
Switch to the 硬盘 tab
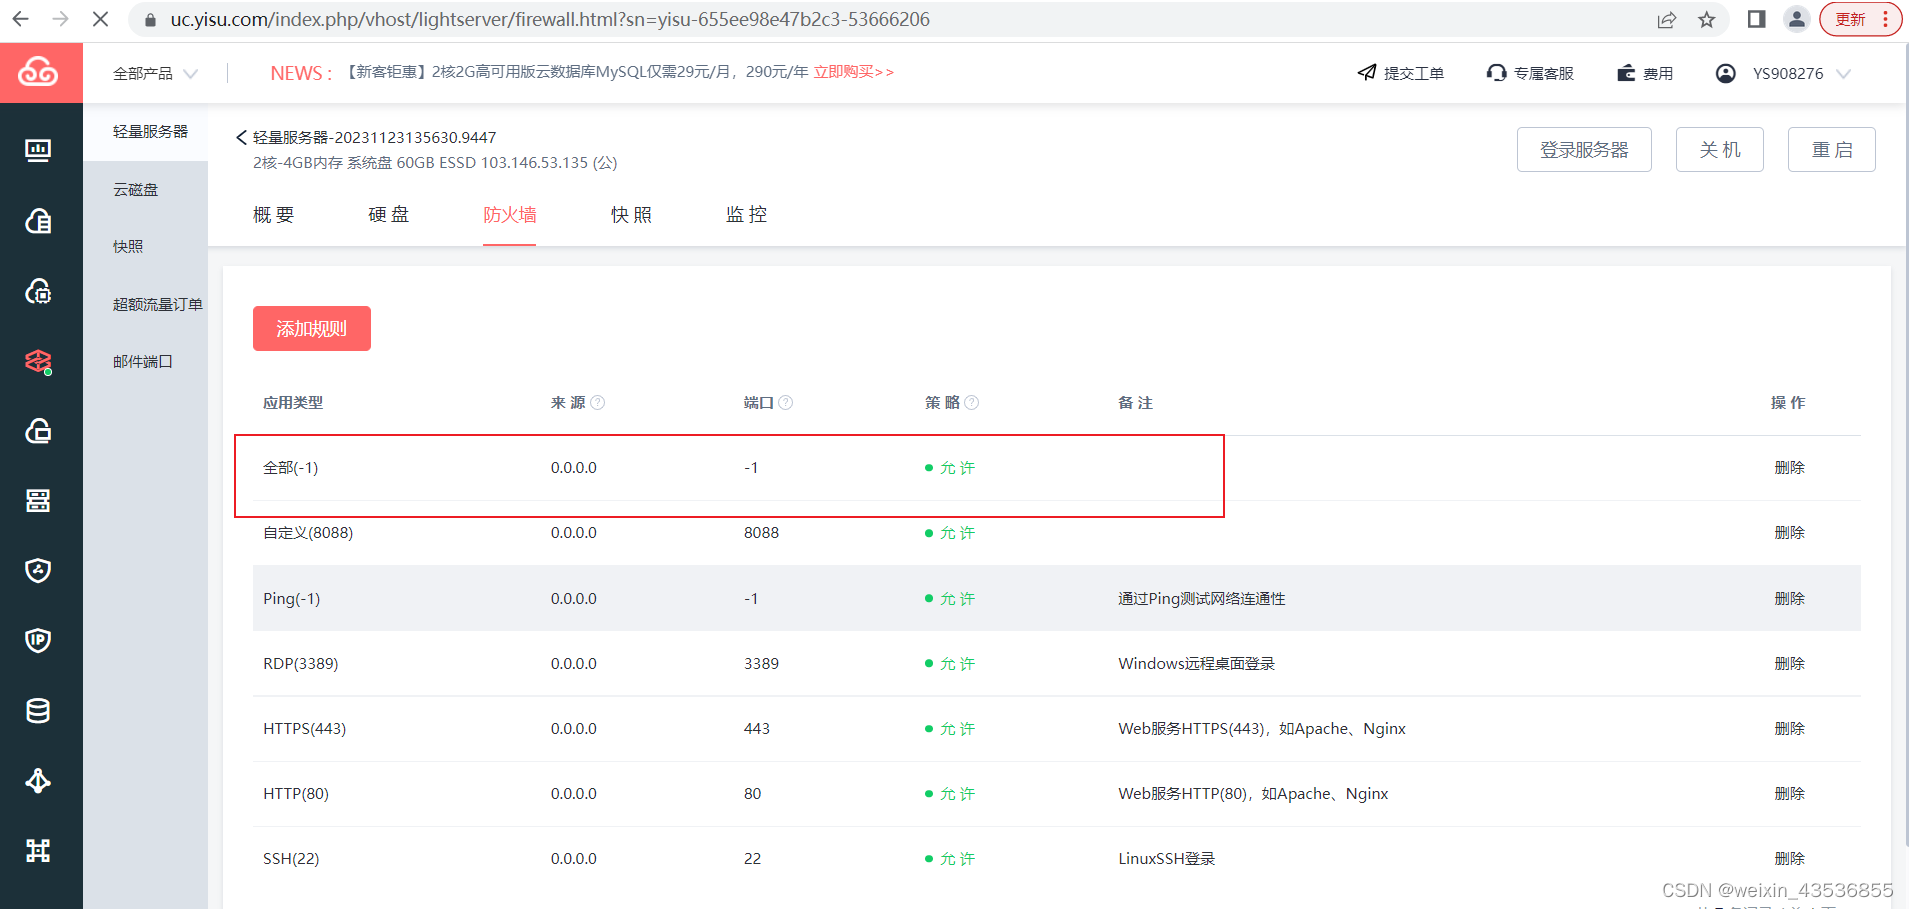point(389,214)
